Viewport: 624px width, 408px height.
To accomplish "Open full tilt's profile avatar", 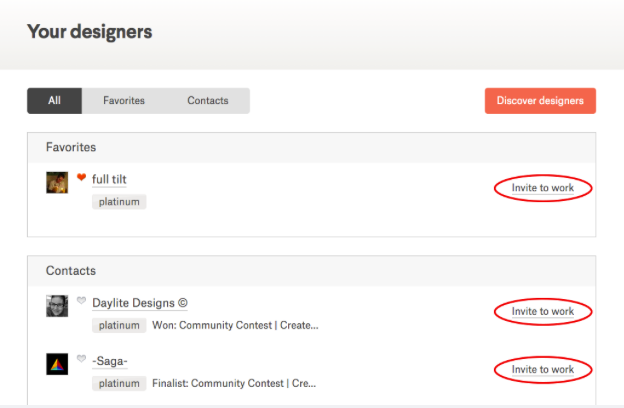I will [57, 182].
